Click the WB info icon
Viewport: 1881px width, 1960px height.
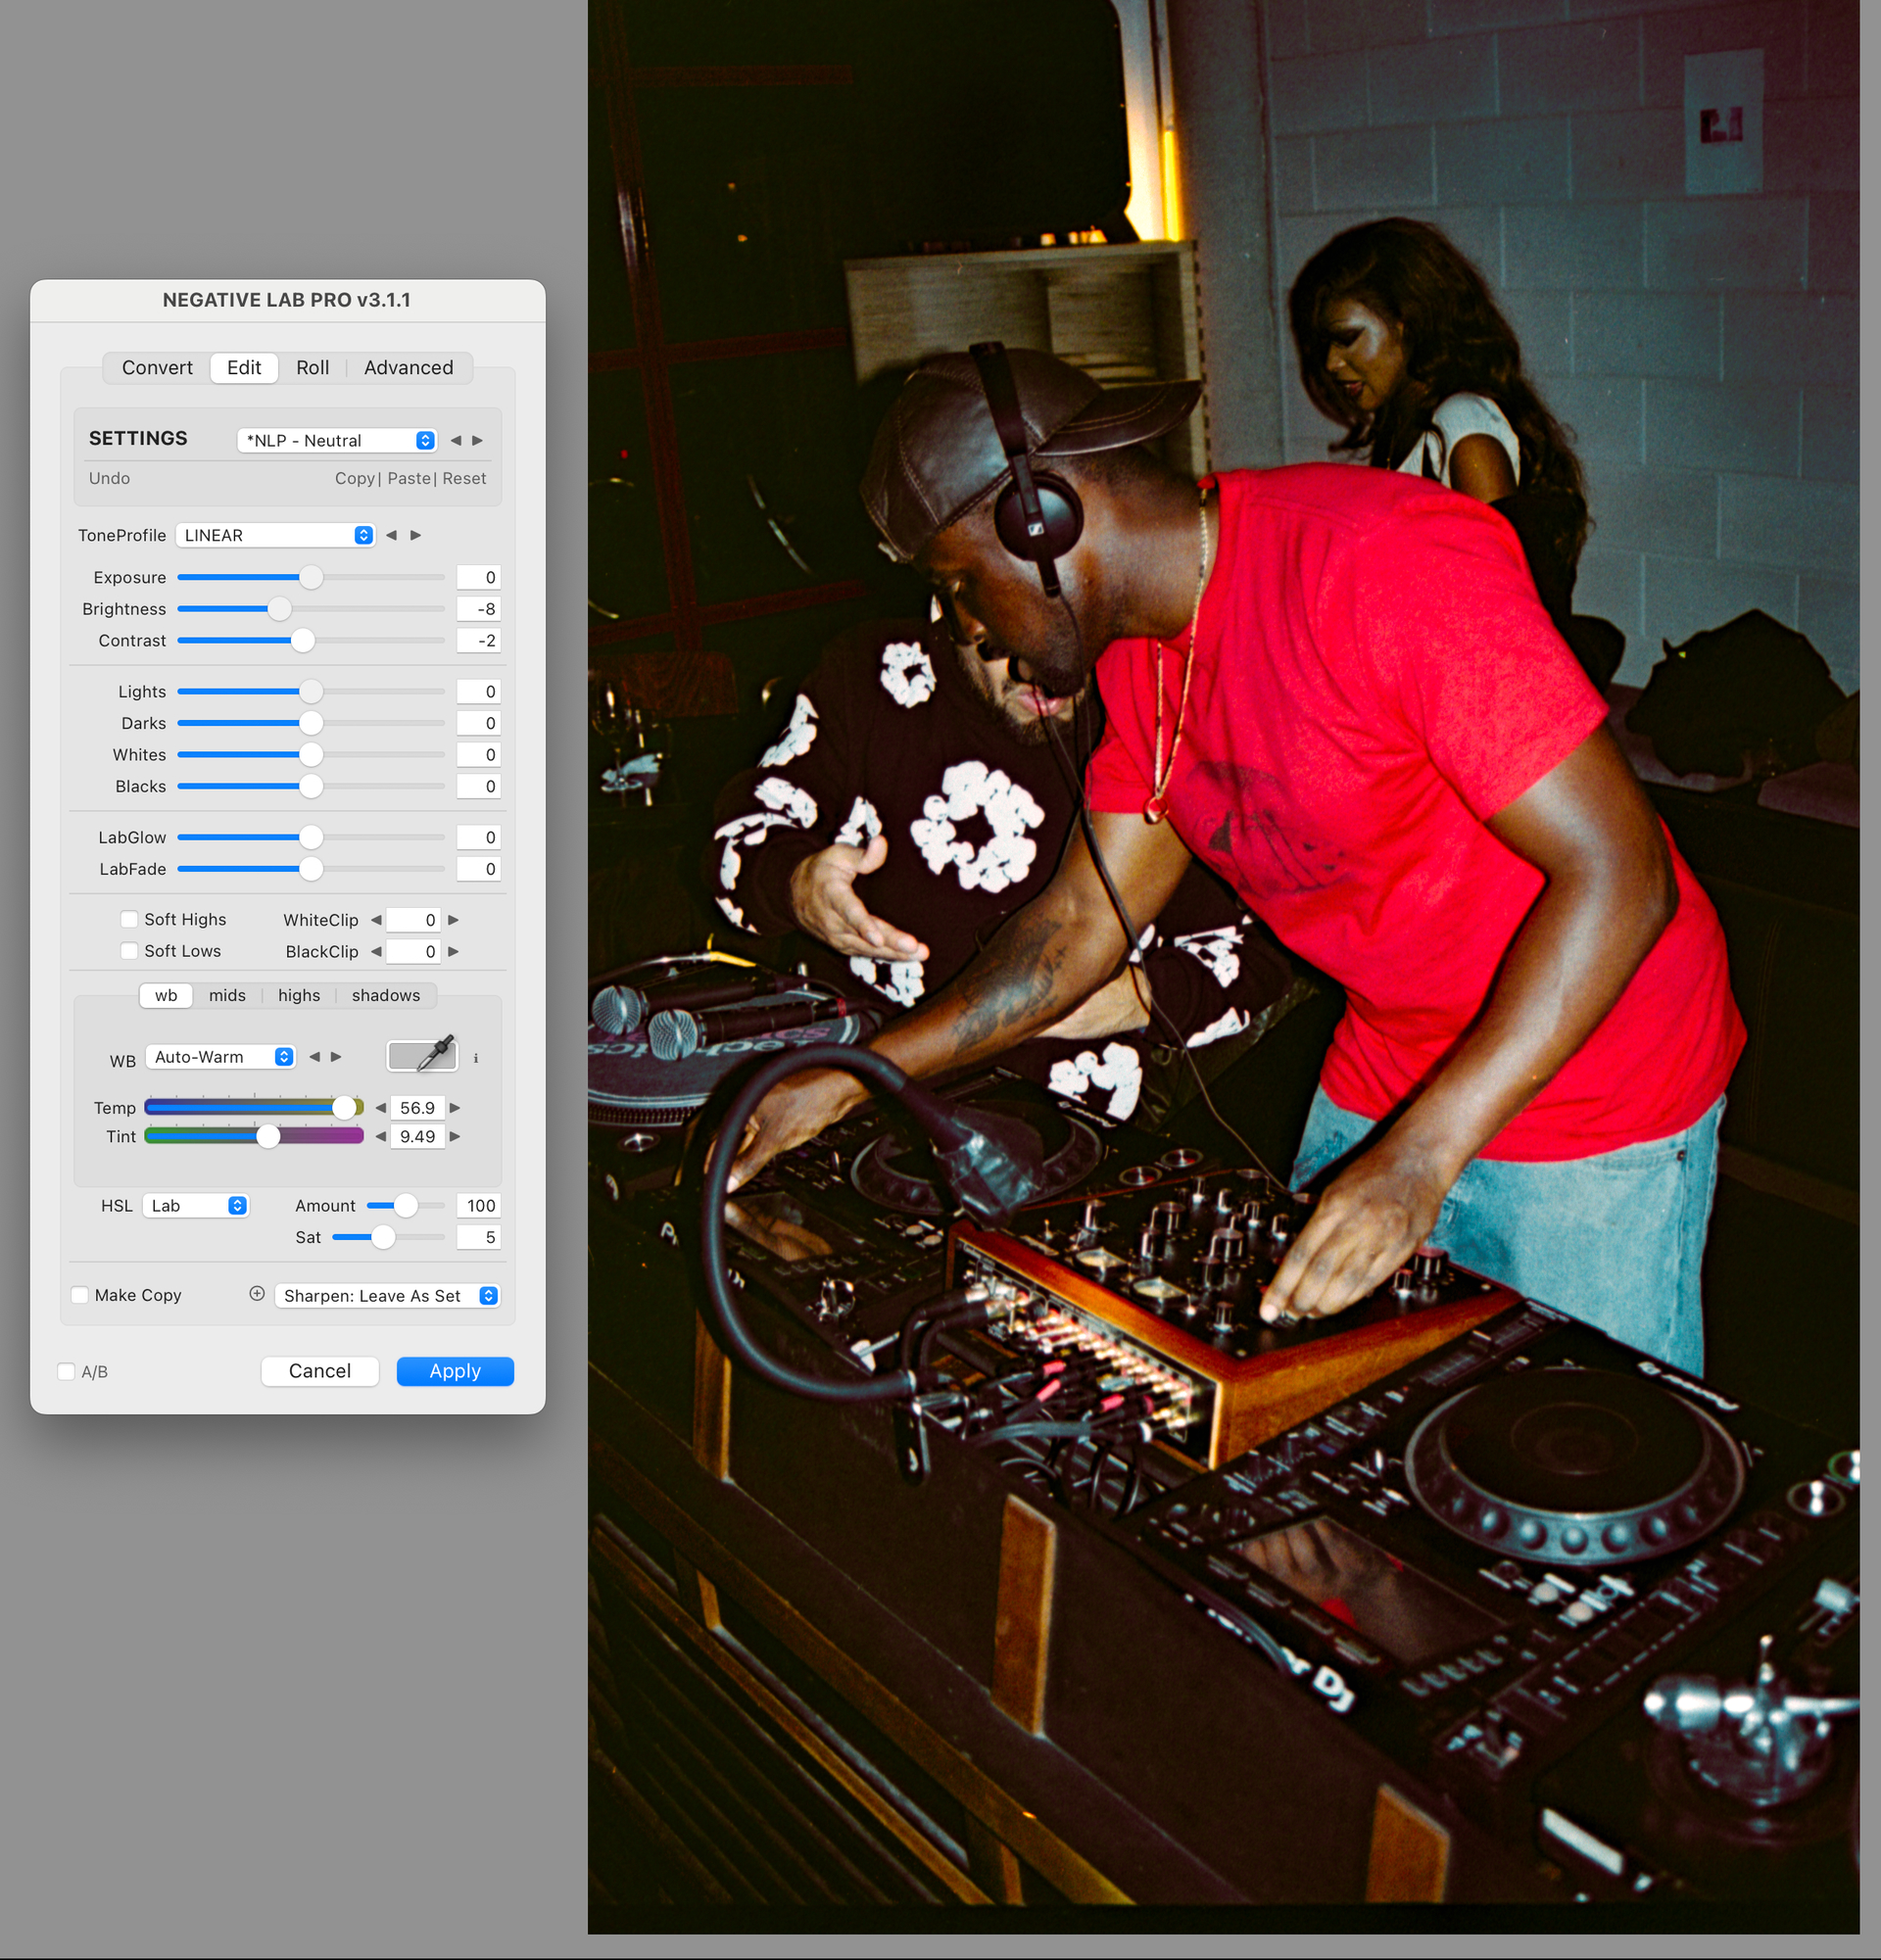pyautogui.click(x=476, y=1058)
